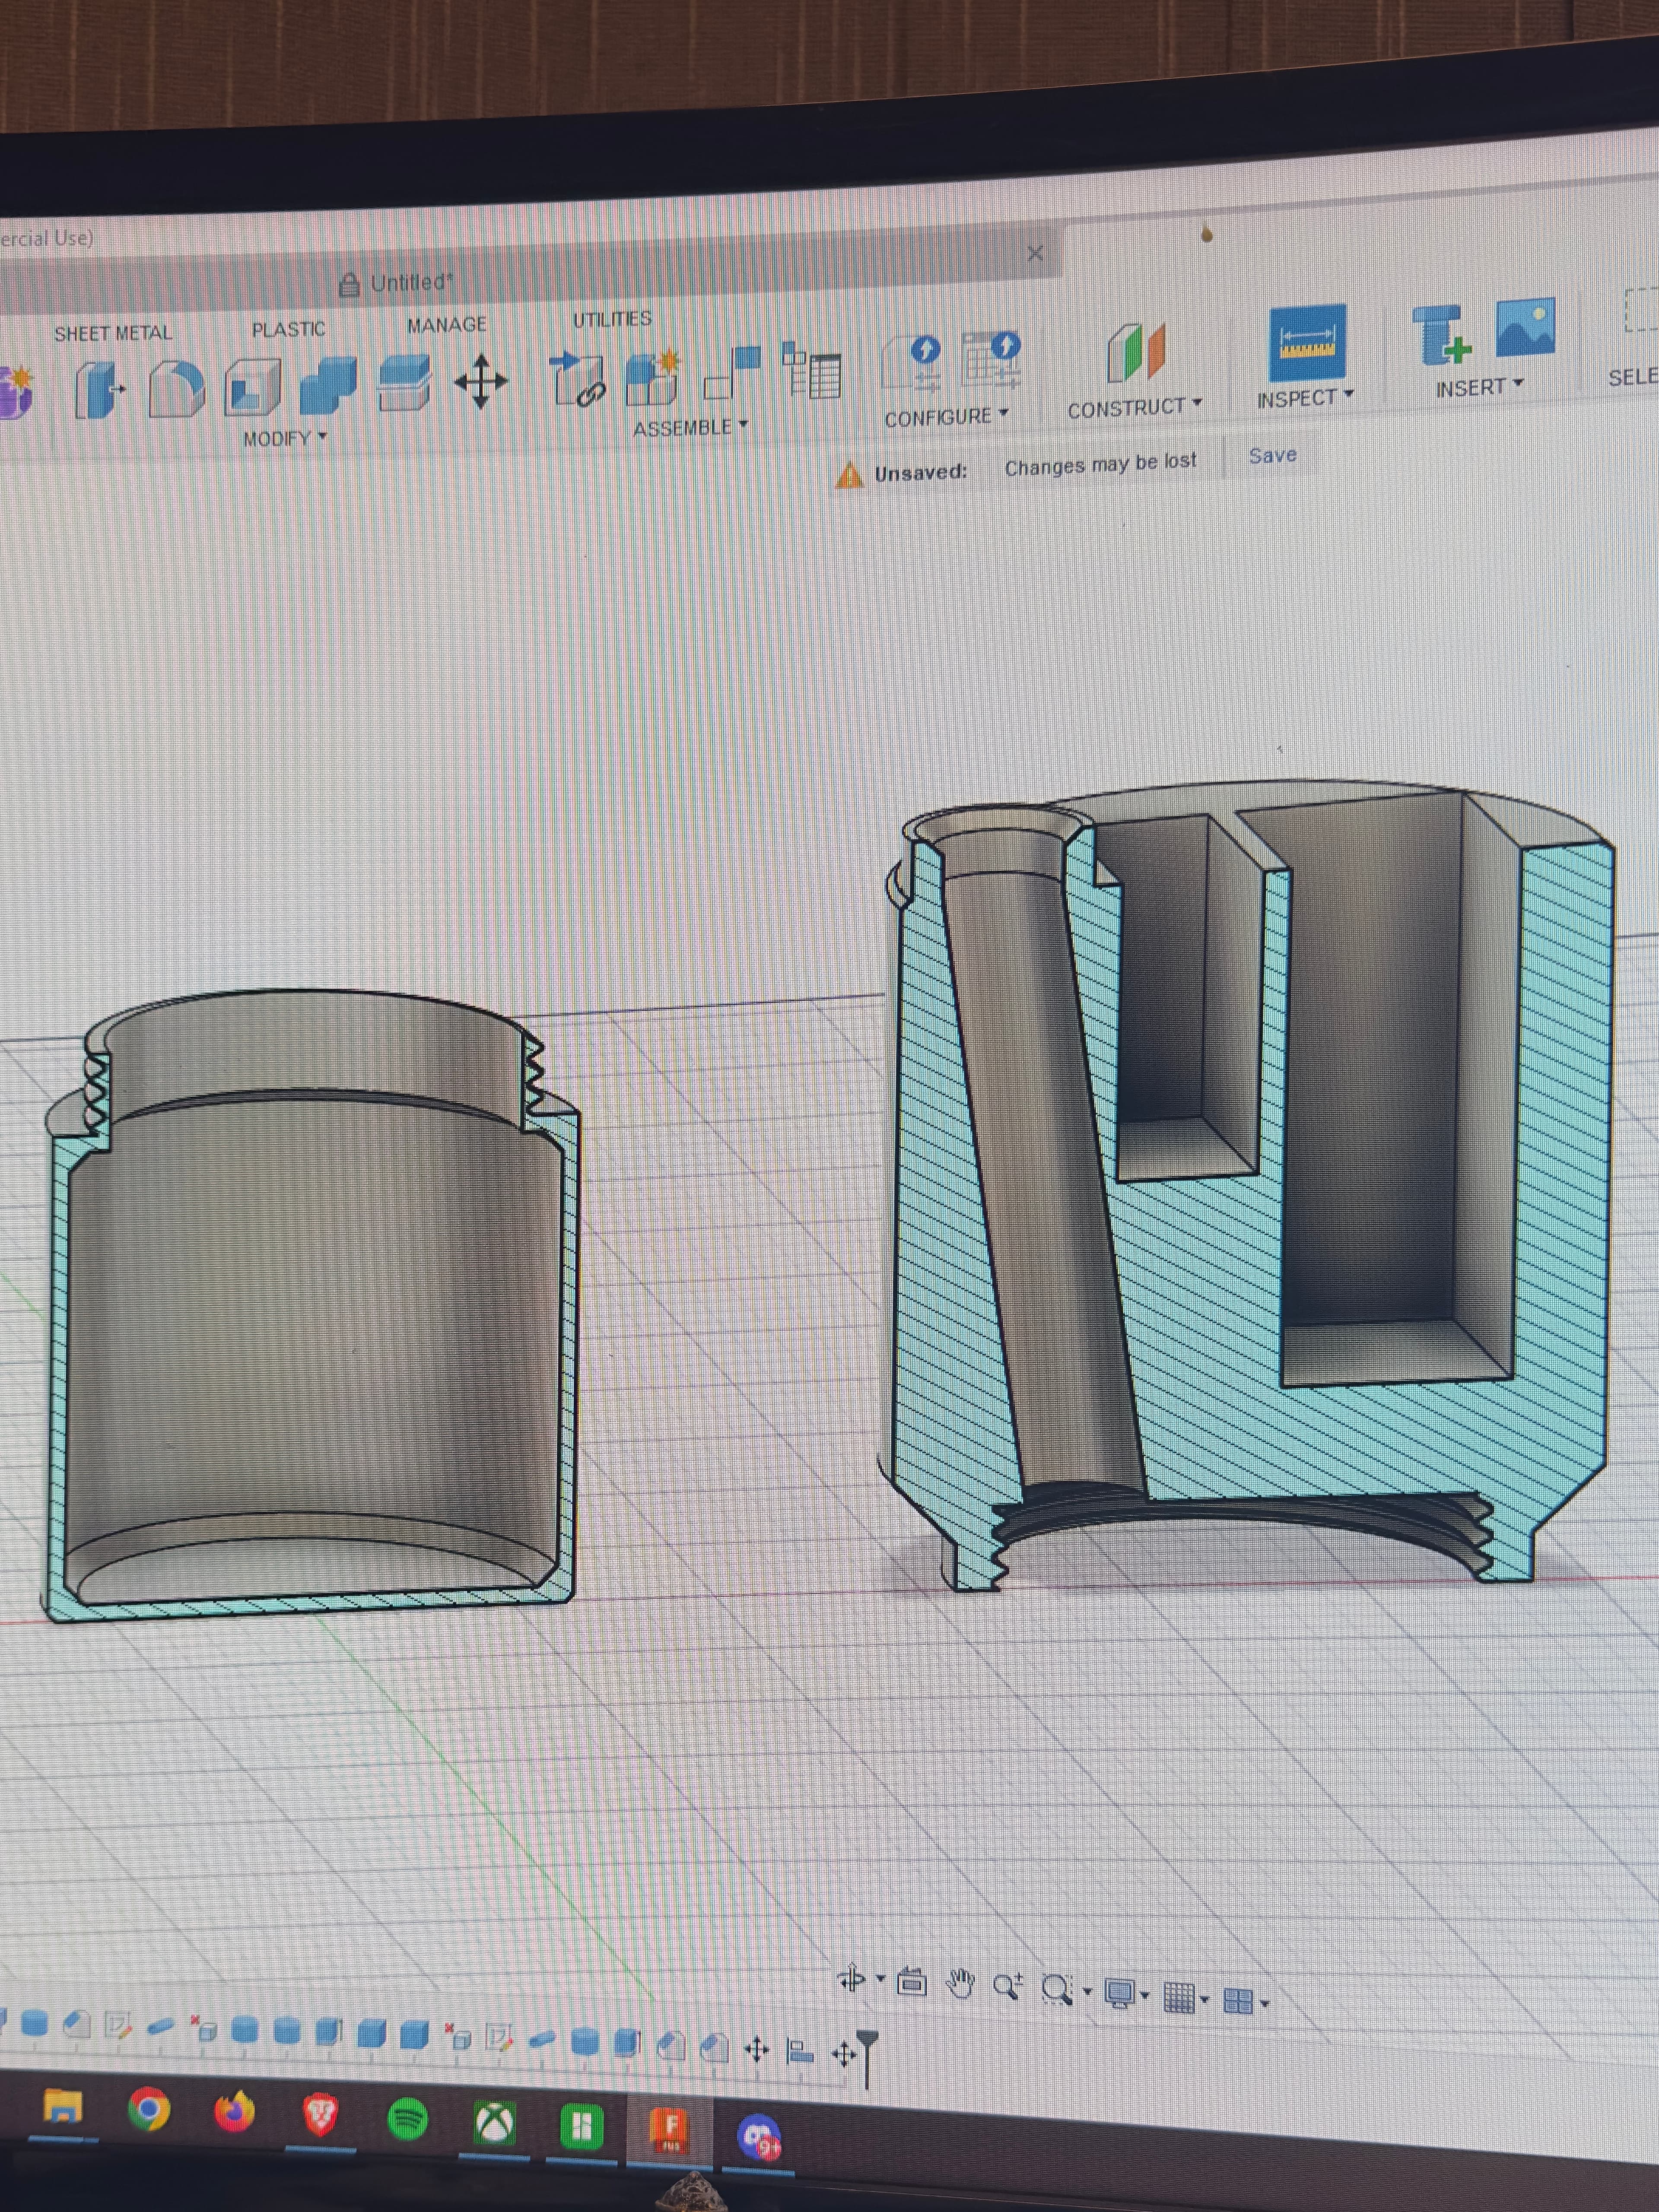Close the Untitled document tab

[1035, 253]
